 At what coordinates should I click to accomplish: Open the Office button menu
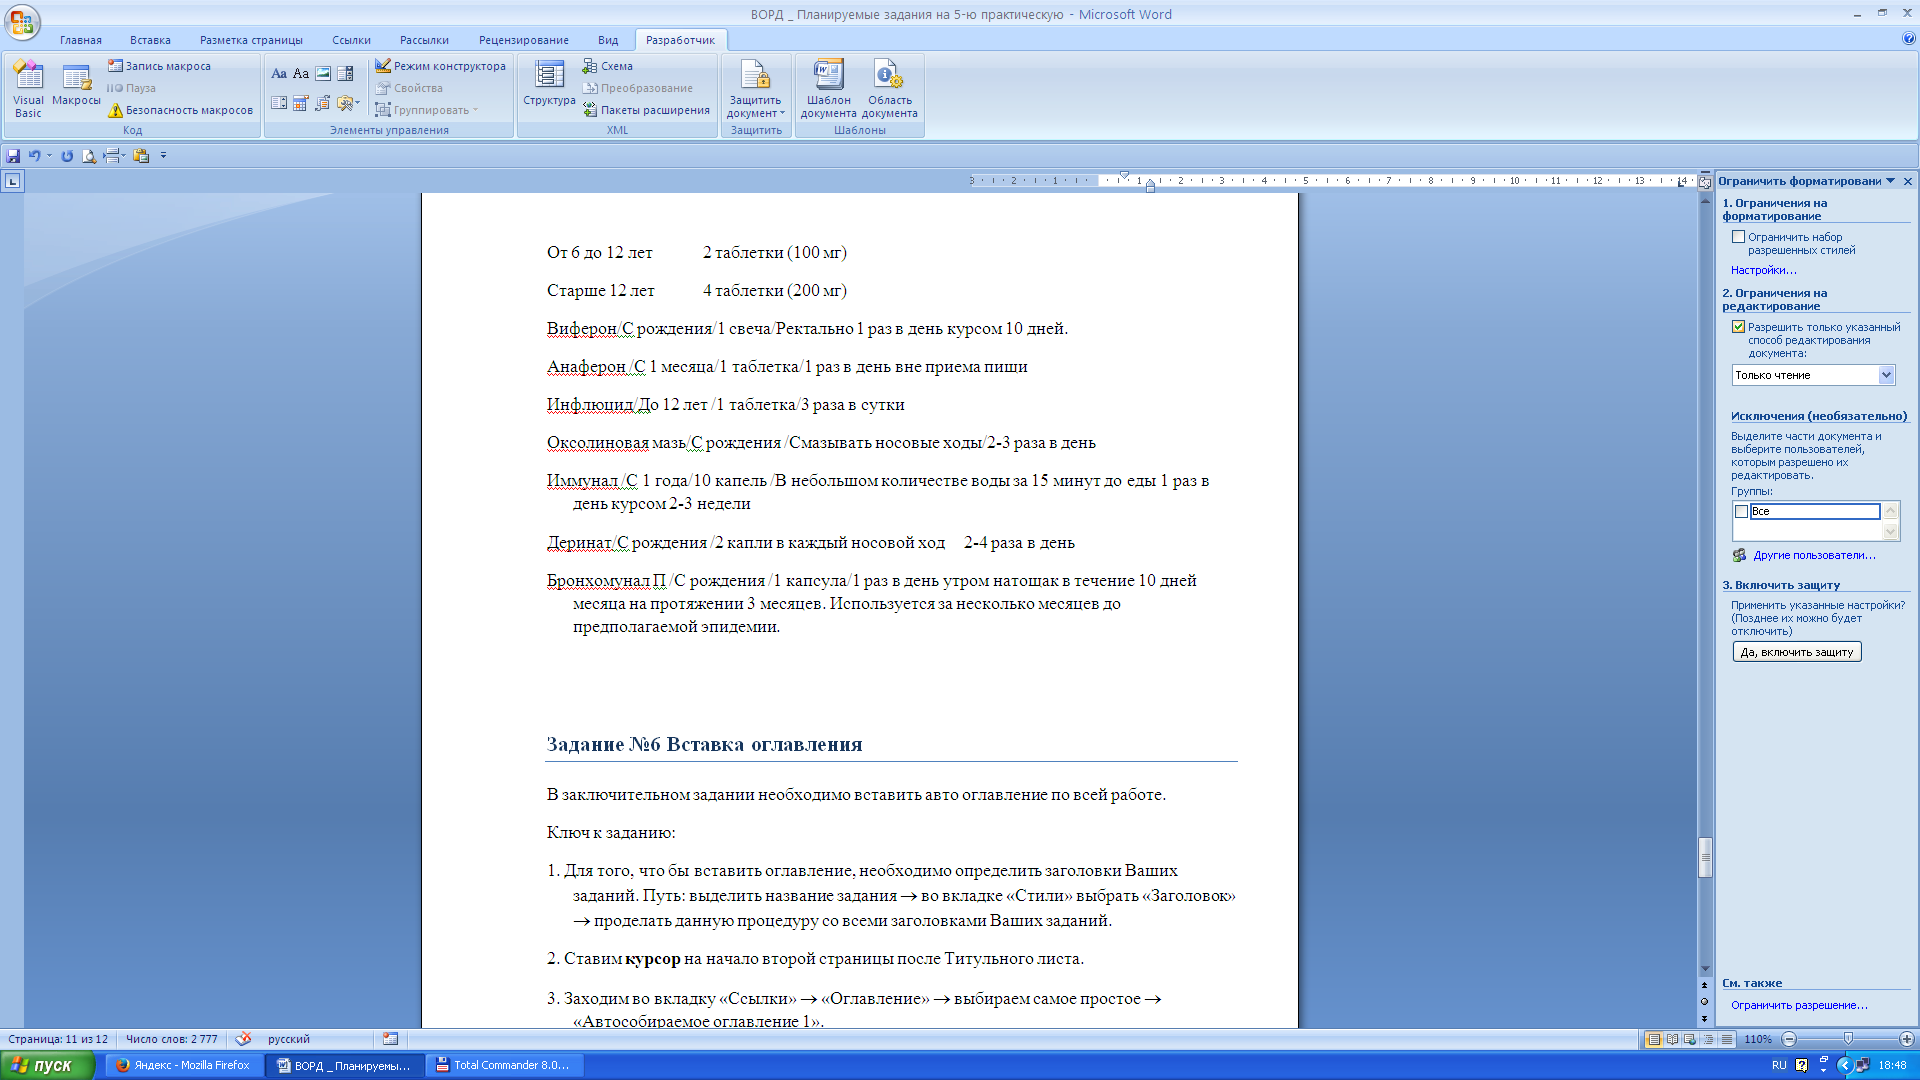tap(22, 22)
